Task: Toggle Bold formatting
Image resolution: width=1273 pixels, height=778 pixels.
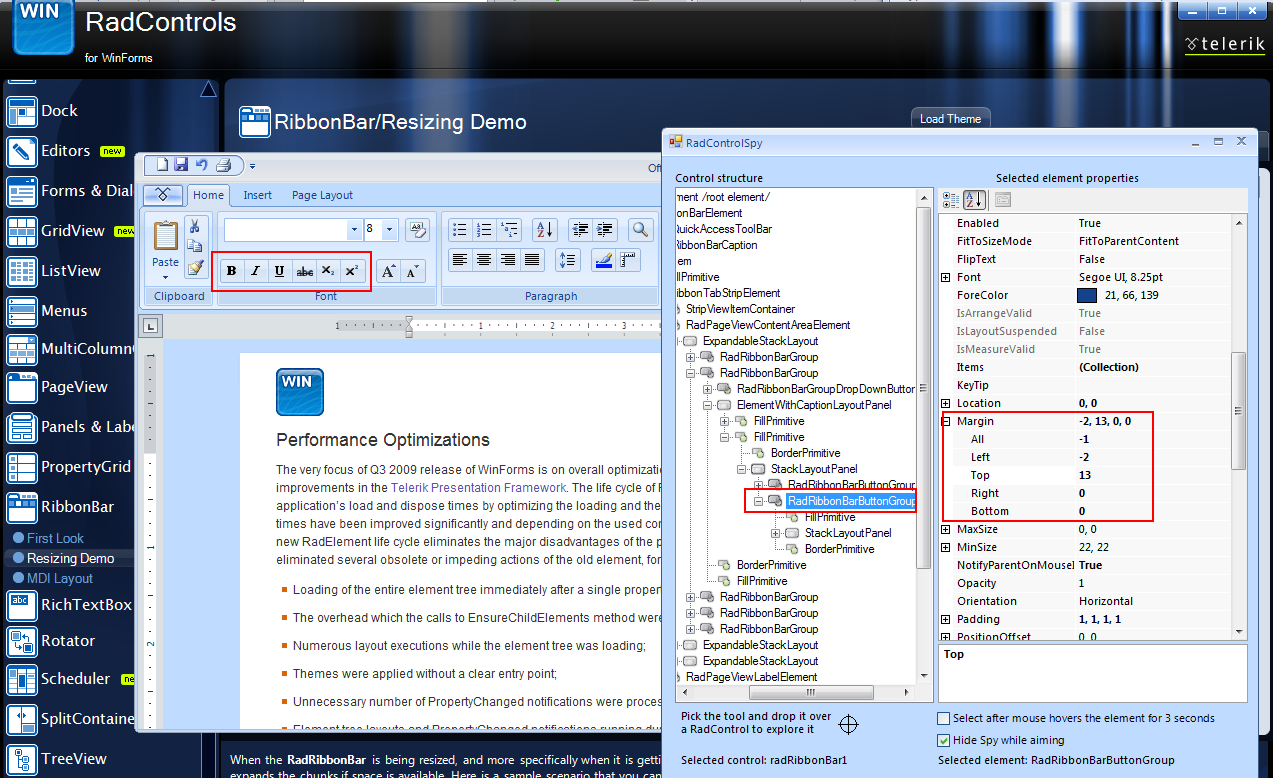Action: pyautogui.click(x=232, y=271)
